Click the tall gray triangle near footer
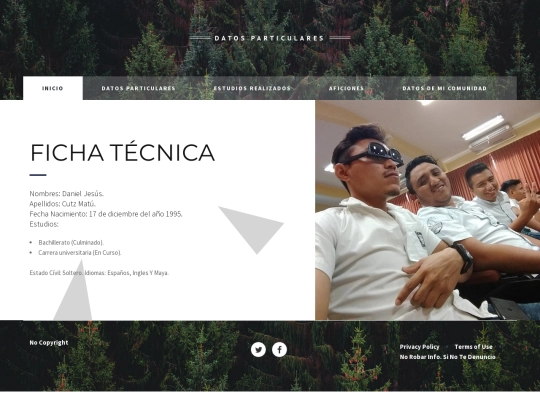This screenshot has height=405, width=540. pos(74,290)
